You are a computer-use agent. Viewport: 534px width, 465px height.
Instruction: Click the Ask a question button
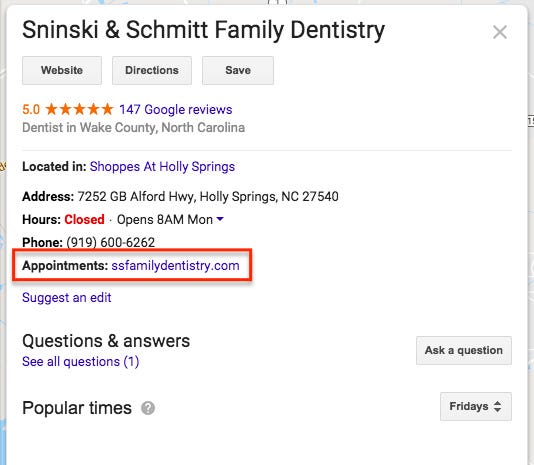tap(464, 350)
